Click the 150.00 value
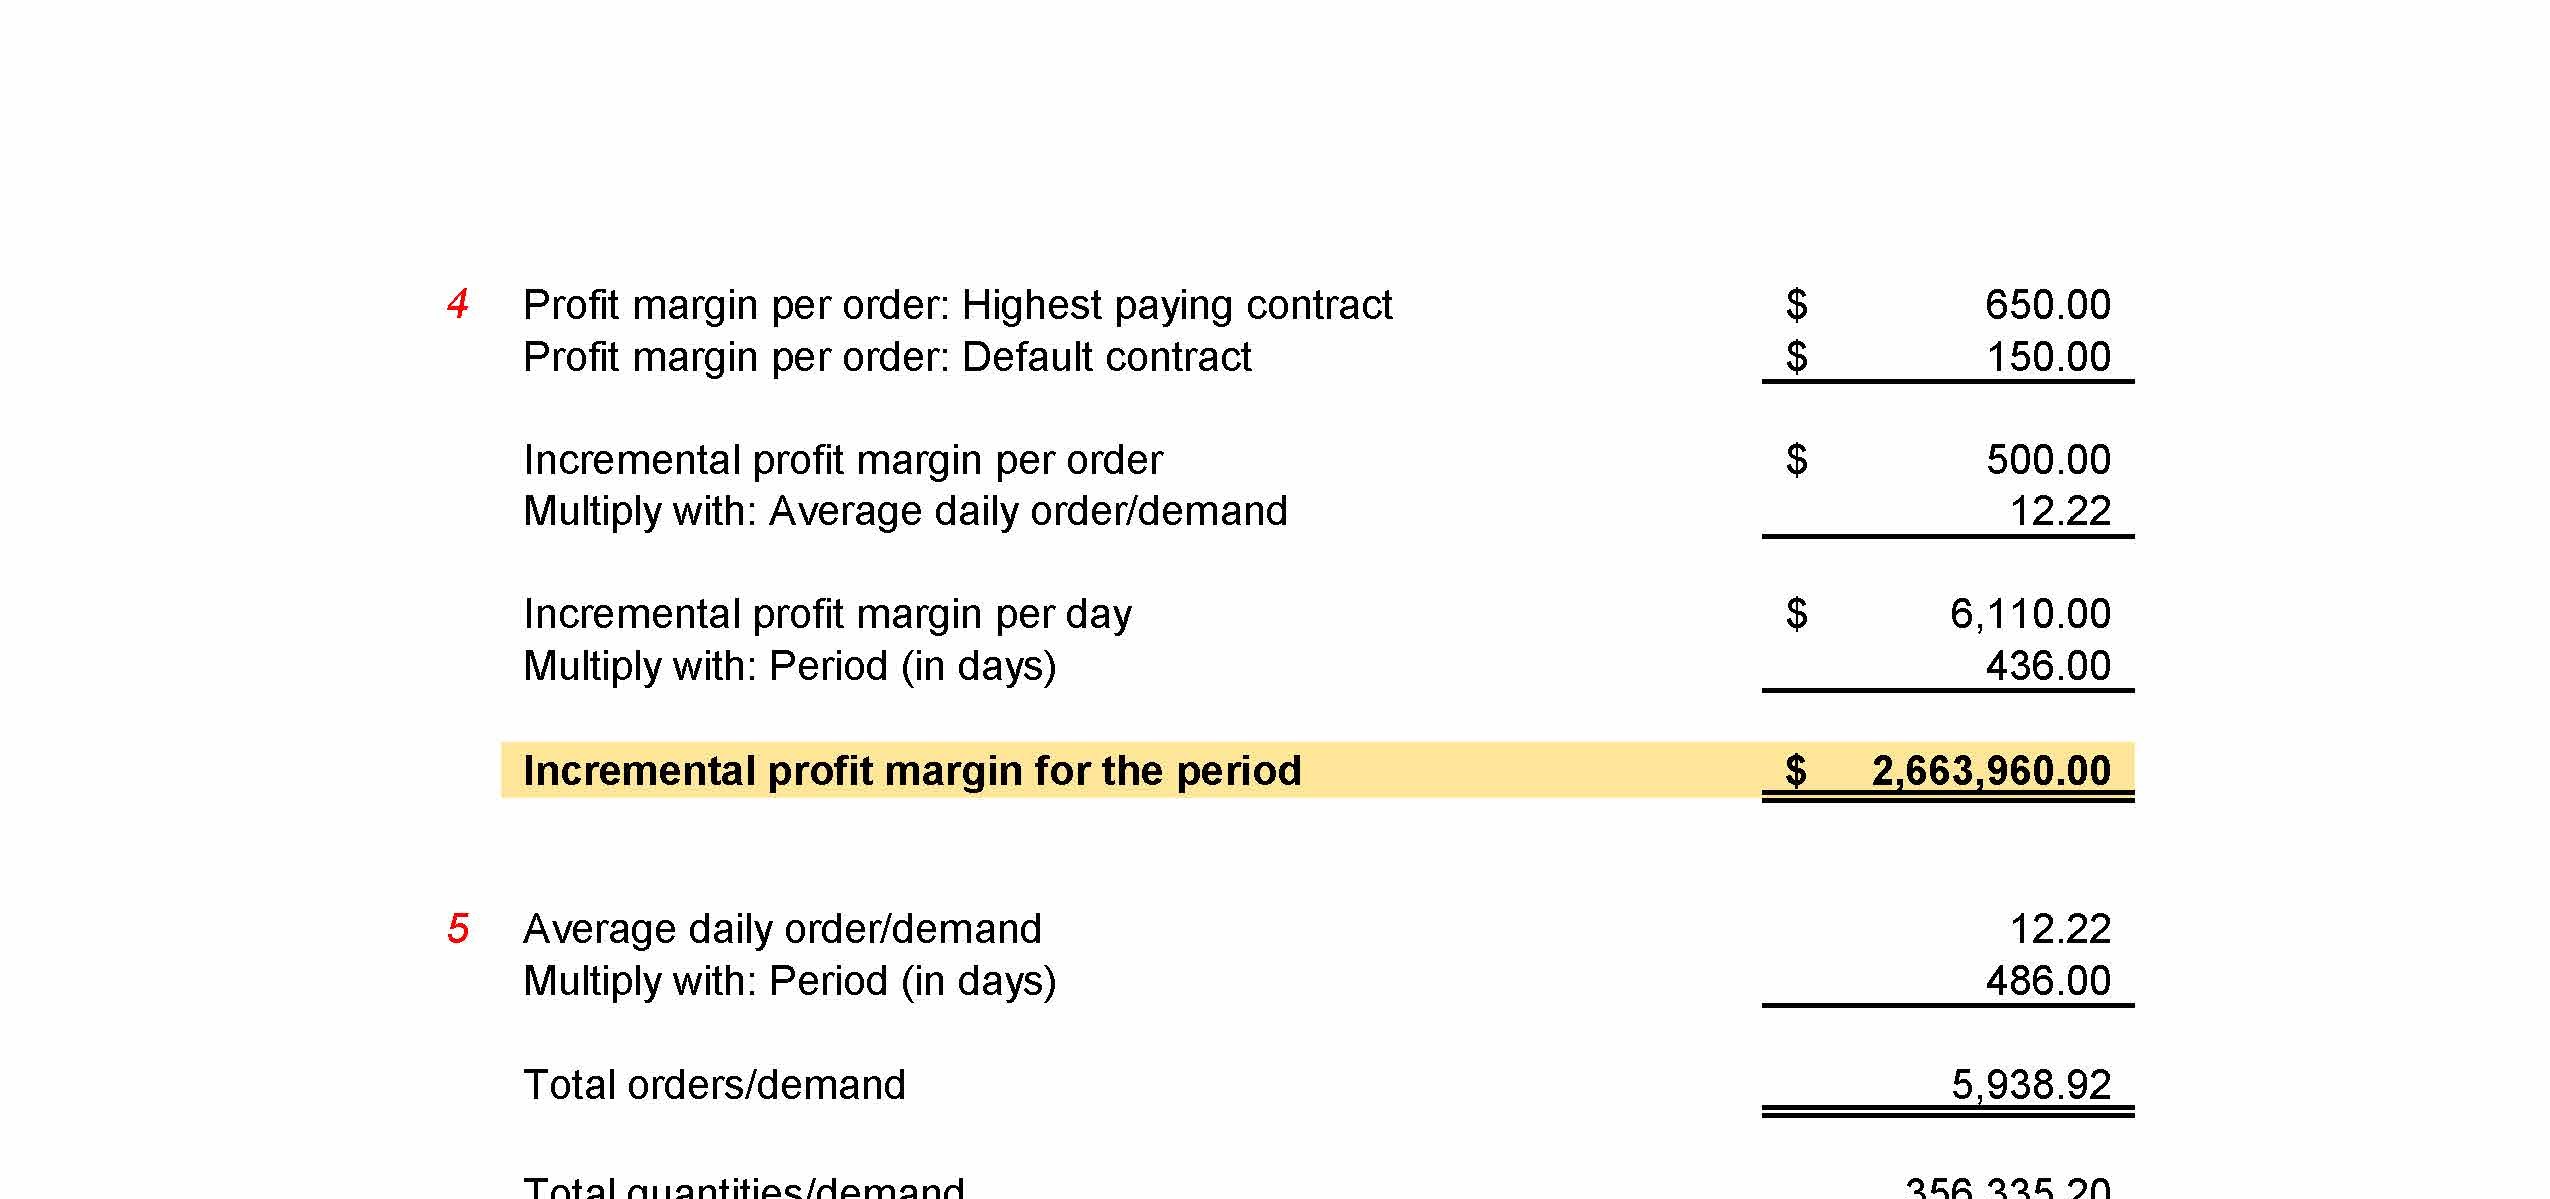Screen dimensions: 2550x1199 tap(2047, 357)
